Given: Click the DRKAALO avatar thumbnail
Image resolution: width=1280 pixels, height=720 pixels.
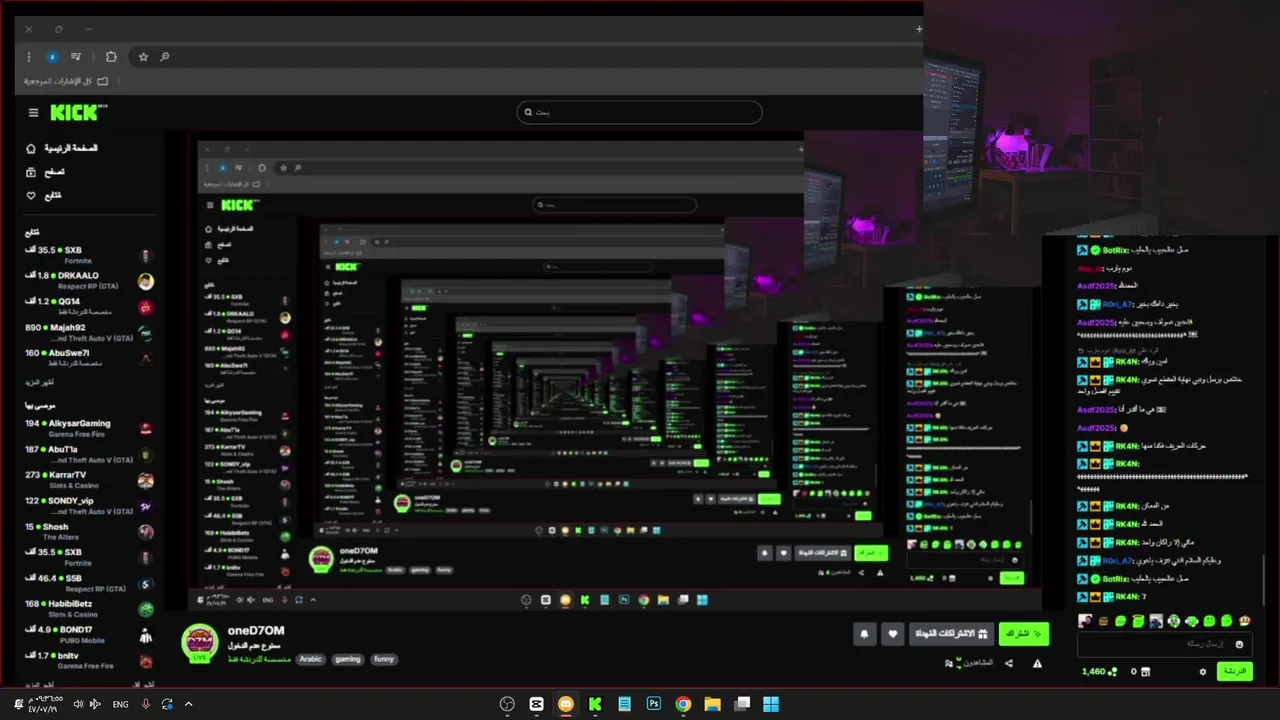Looking at the screenshot, I should tap(146, 281).
